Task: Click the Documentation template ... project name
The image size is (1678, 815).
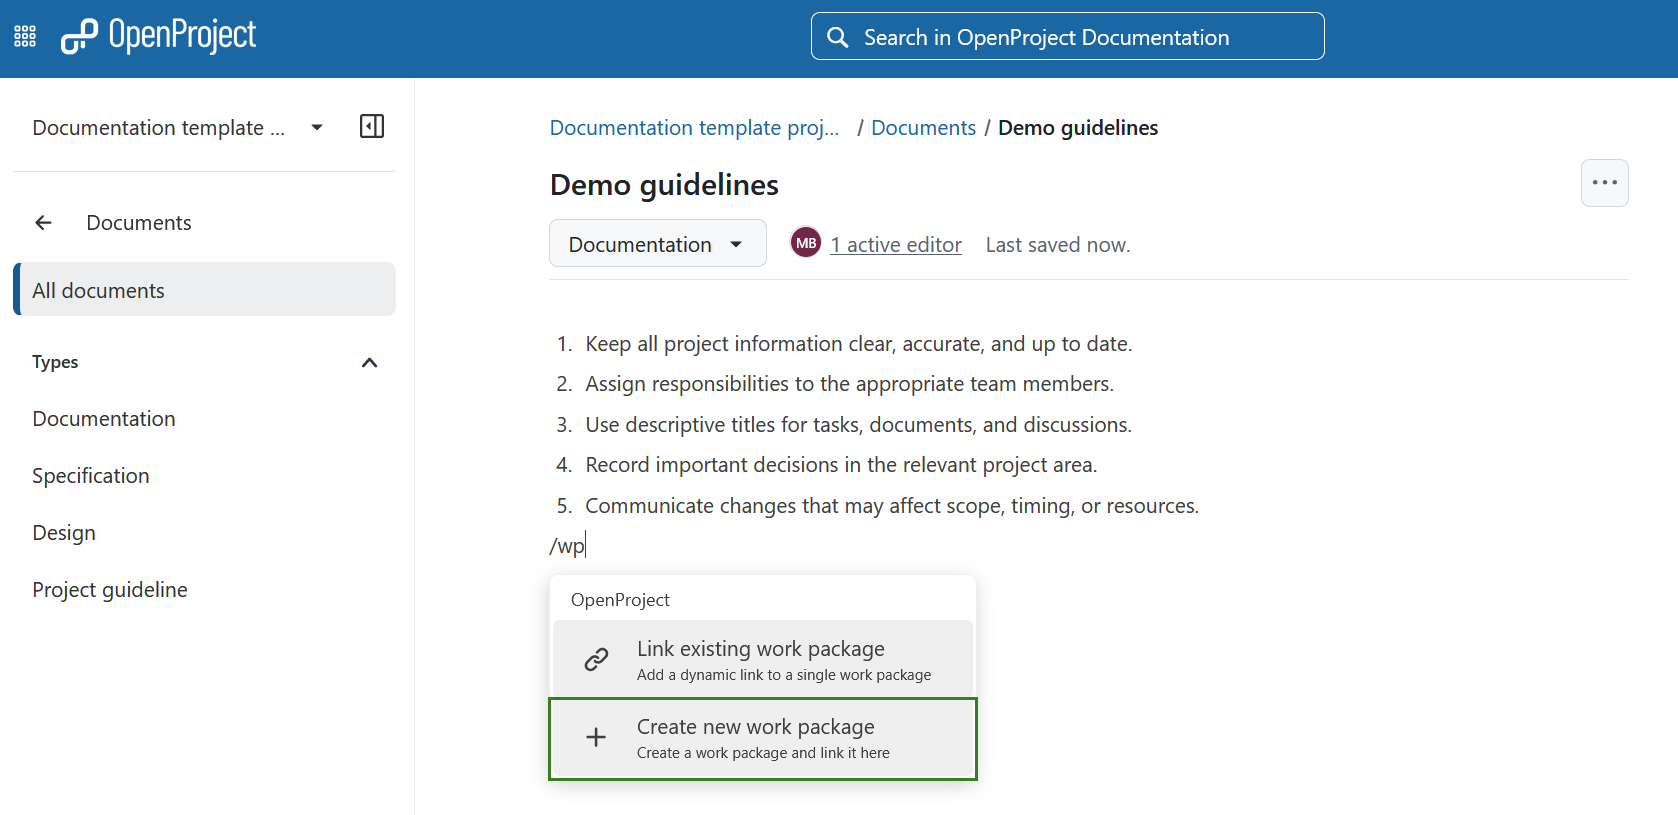Action: tap(159, 128)
